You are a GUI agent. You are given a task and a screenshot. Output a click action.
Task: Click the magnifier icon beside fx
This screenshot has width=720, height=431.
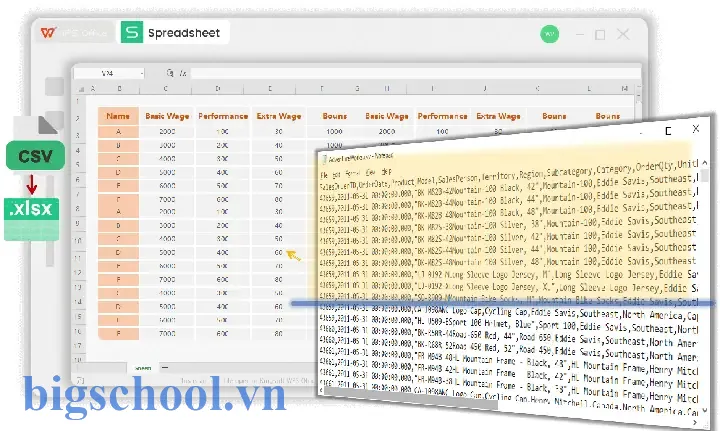point(170,73)
